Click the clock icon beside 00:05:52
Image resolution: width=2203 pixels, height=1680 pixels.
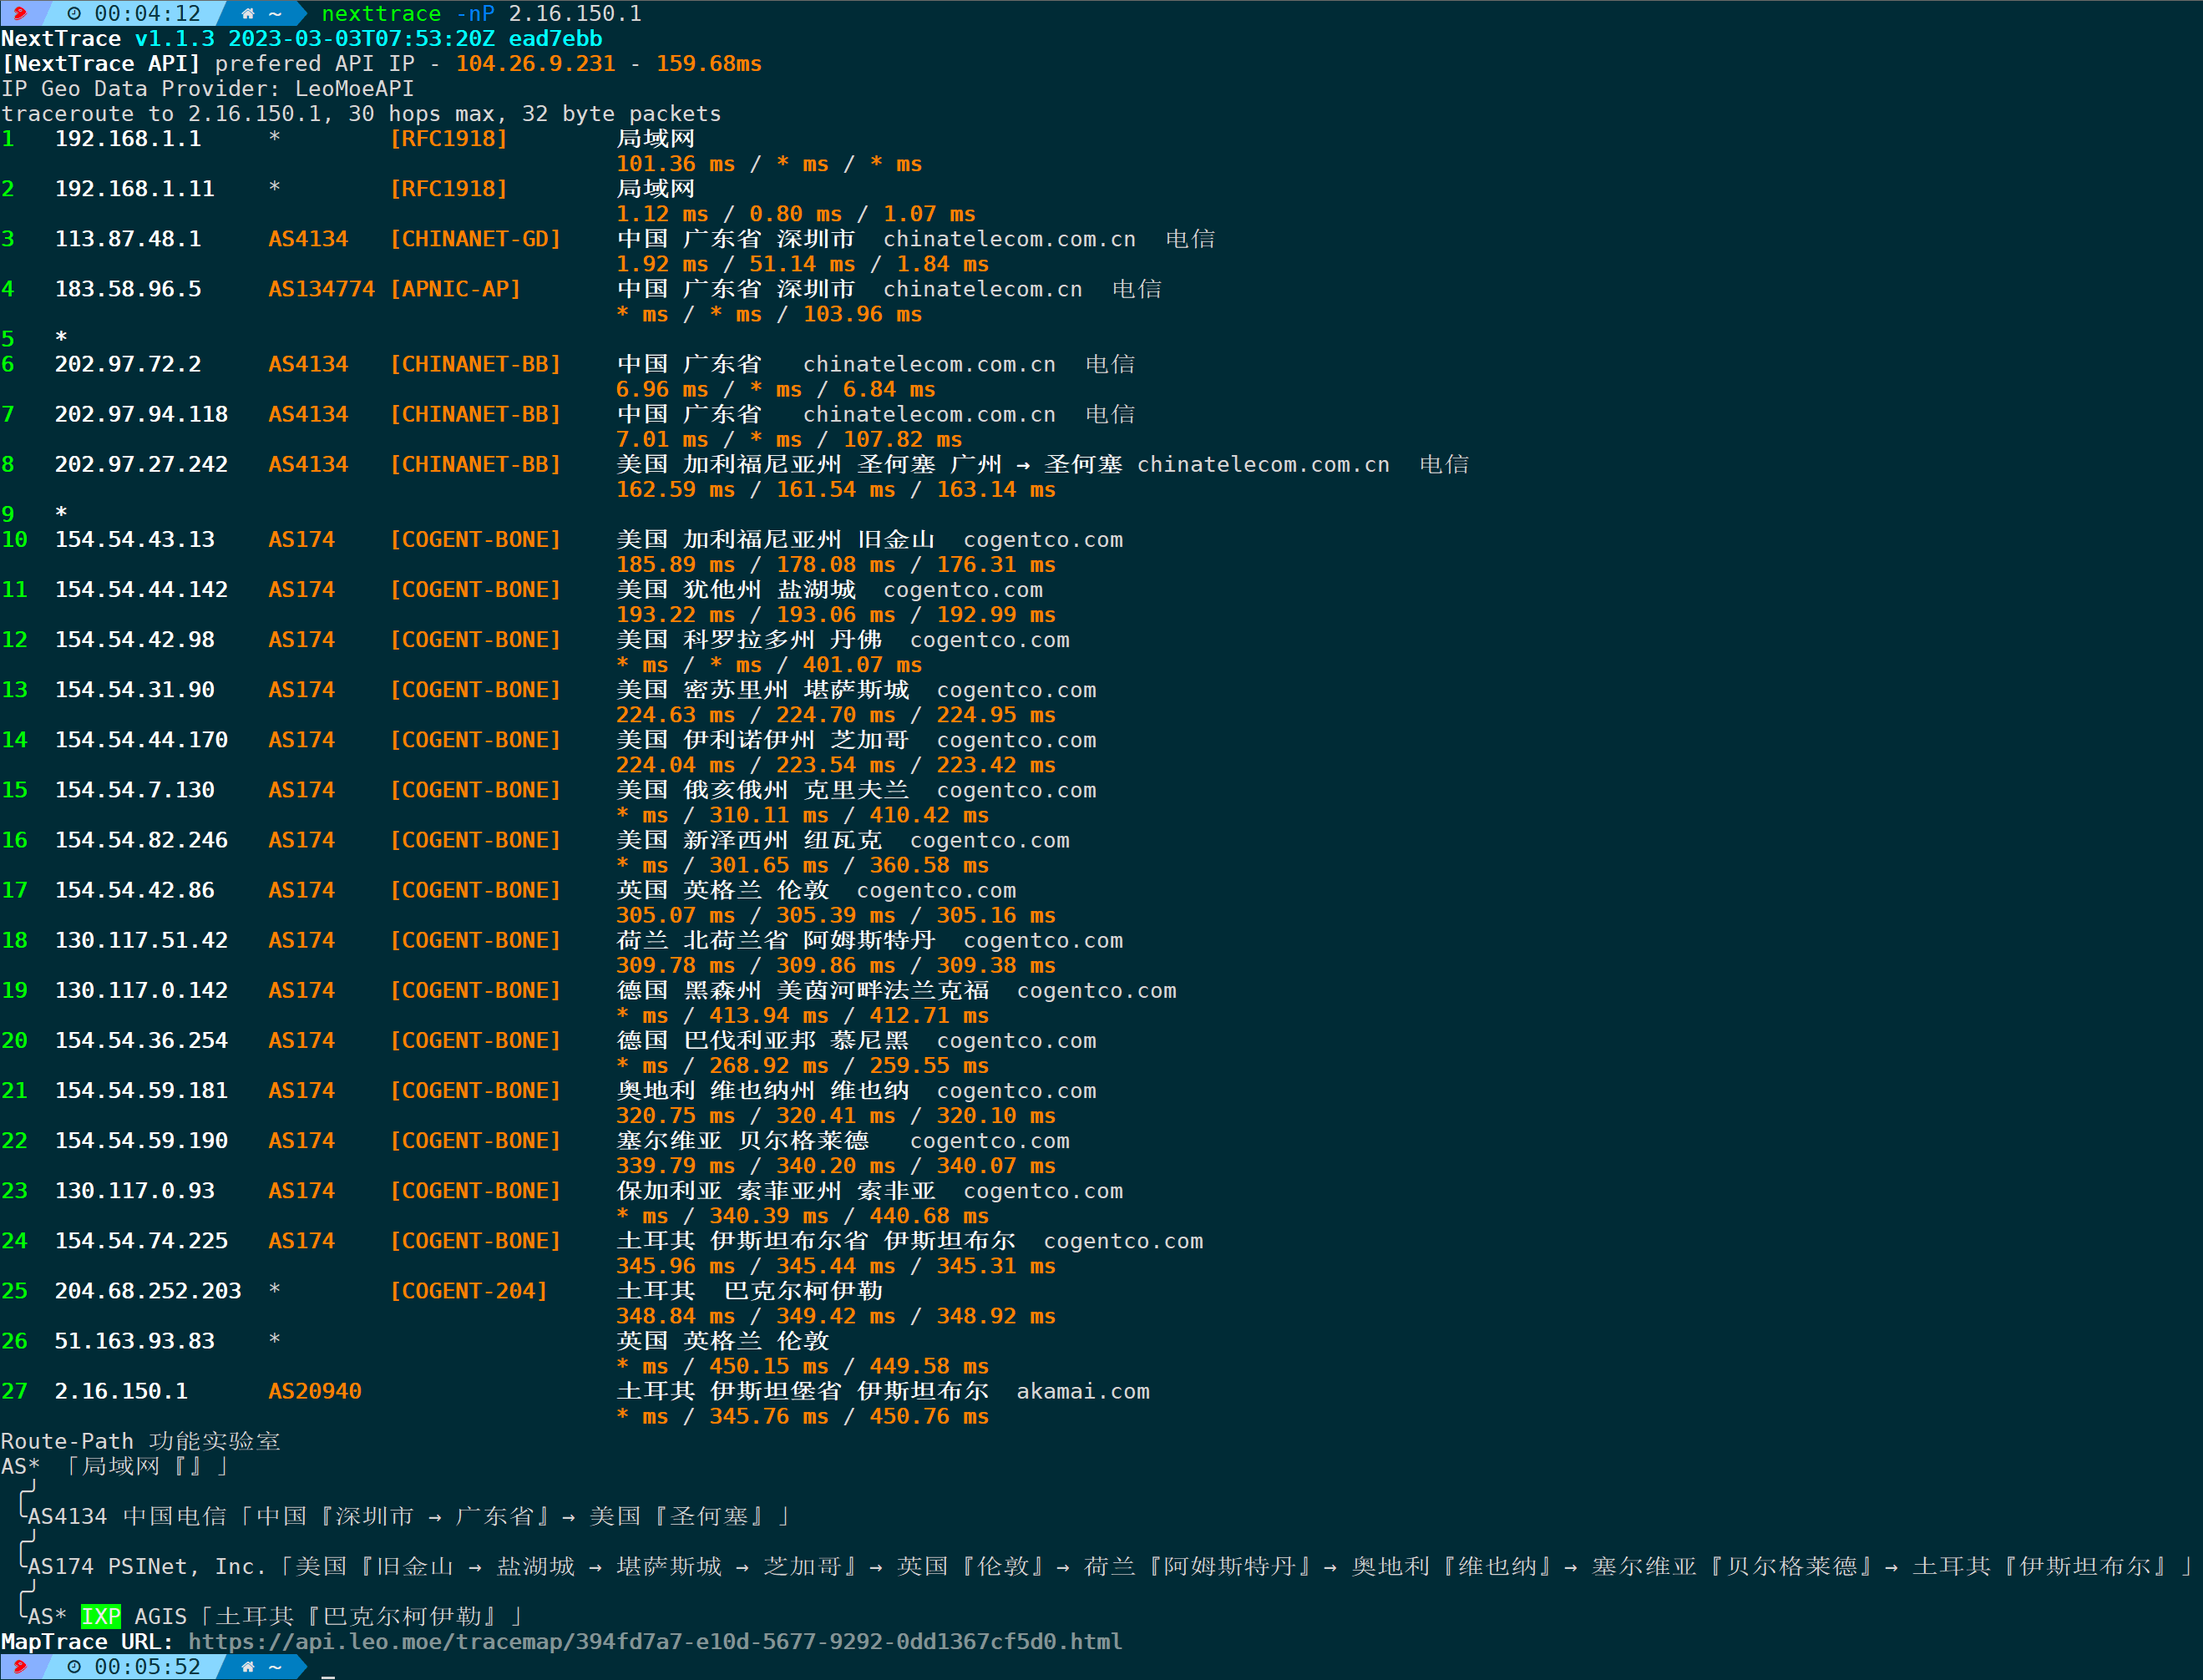point(74,1666)
